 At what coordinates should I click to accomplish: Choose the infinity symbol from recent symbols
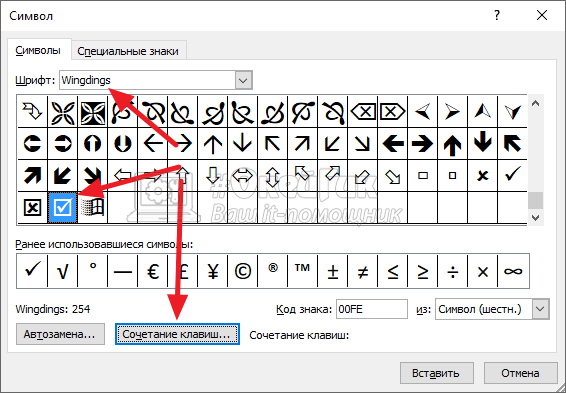point(513,271)
